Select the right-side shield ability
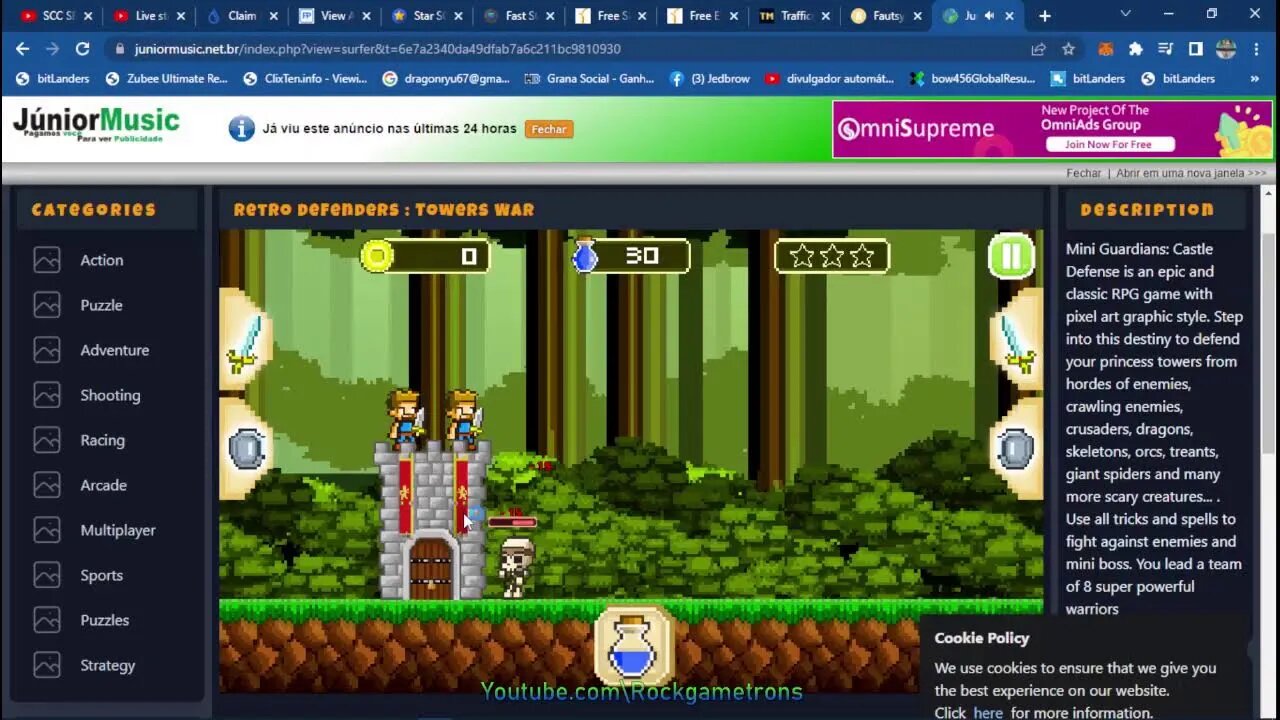 tap(1015, 450)
